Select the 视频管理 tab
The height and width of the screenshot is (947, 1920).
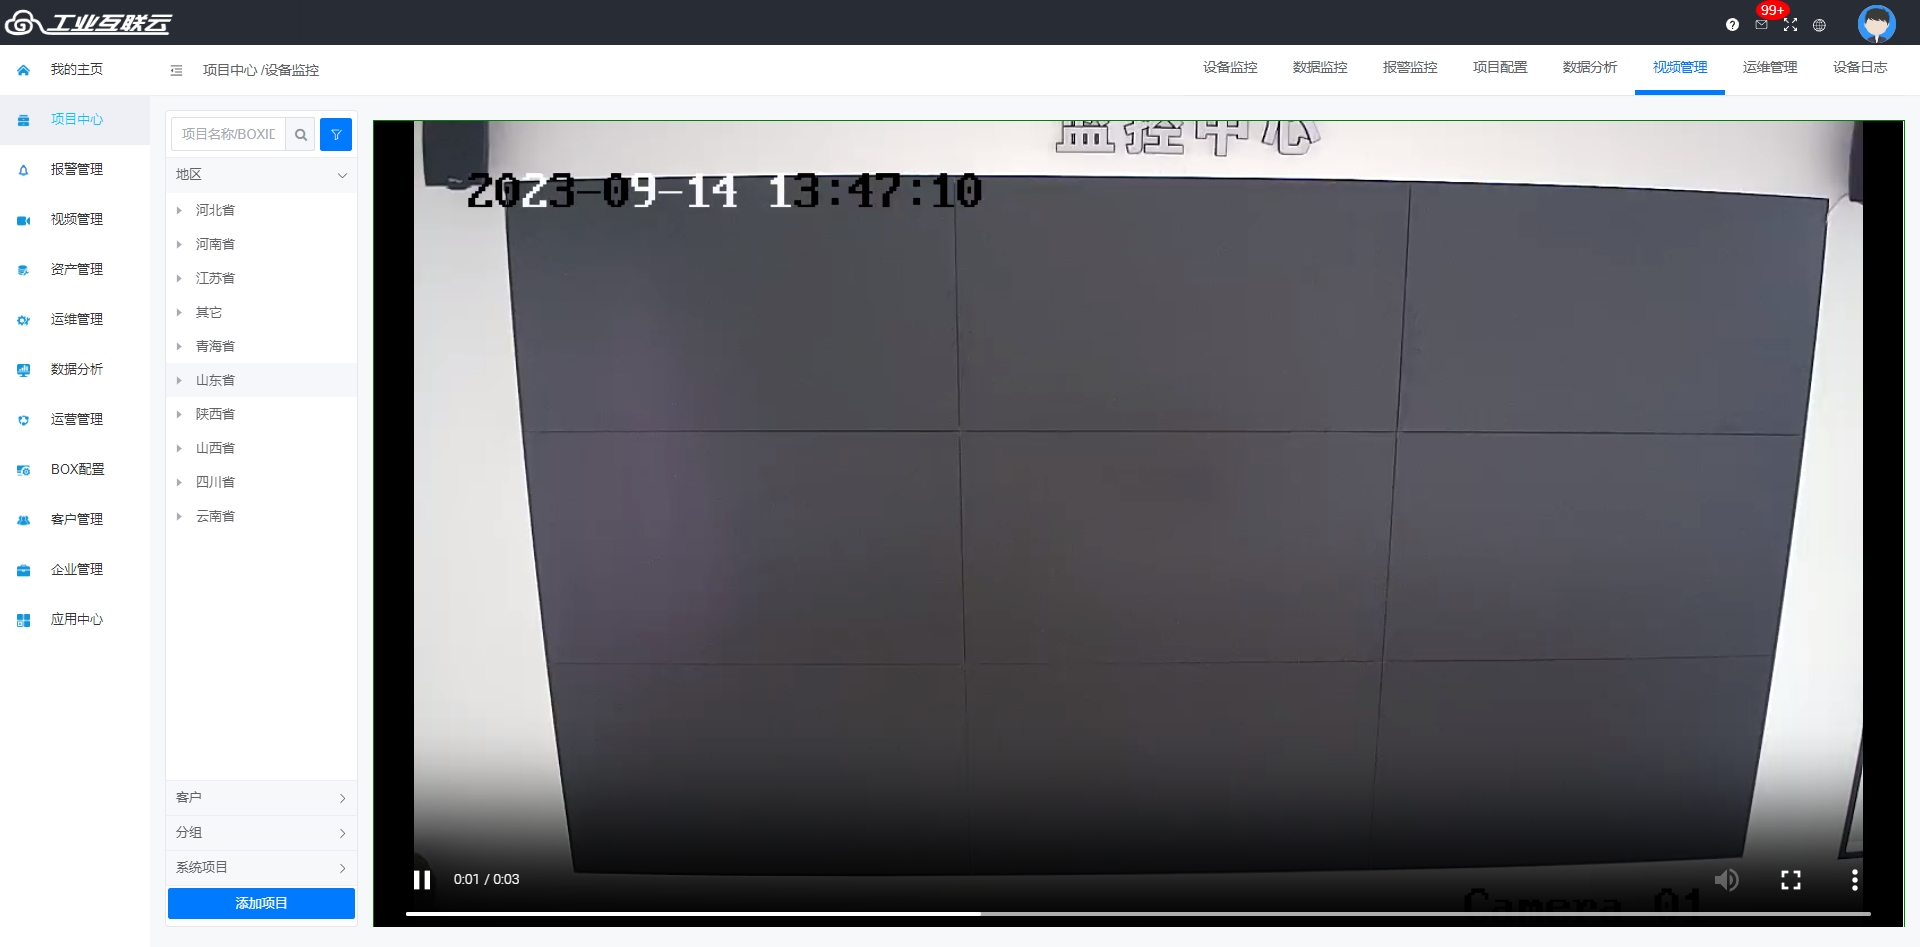pos(1680,68)
